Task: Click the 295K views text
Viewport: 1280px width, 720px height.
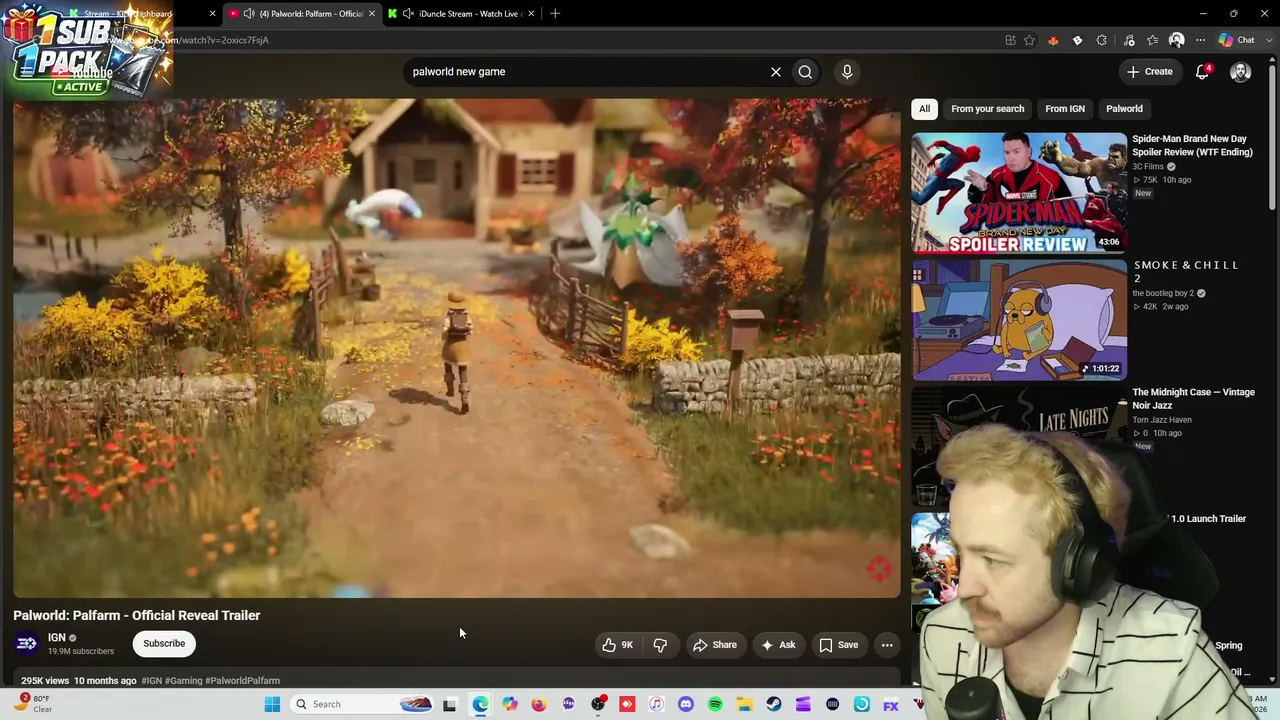Action: [45, 681]
